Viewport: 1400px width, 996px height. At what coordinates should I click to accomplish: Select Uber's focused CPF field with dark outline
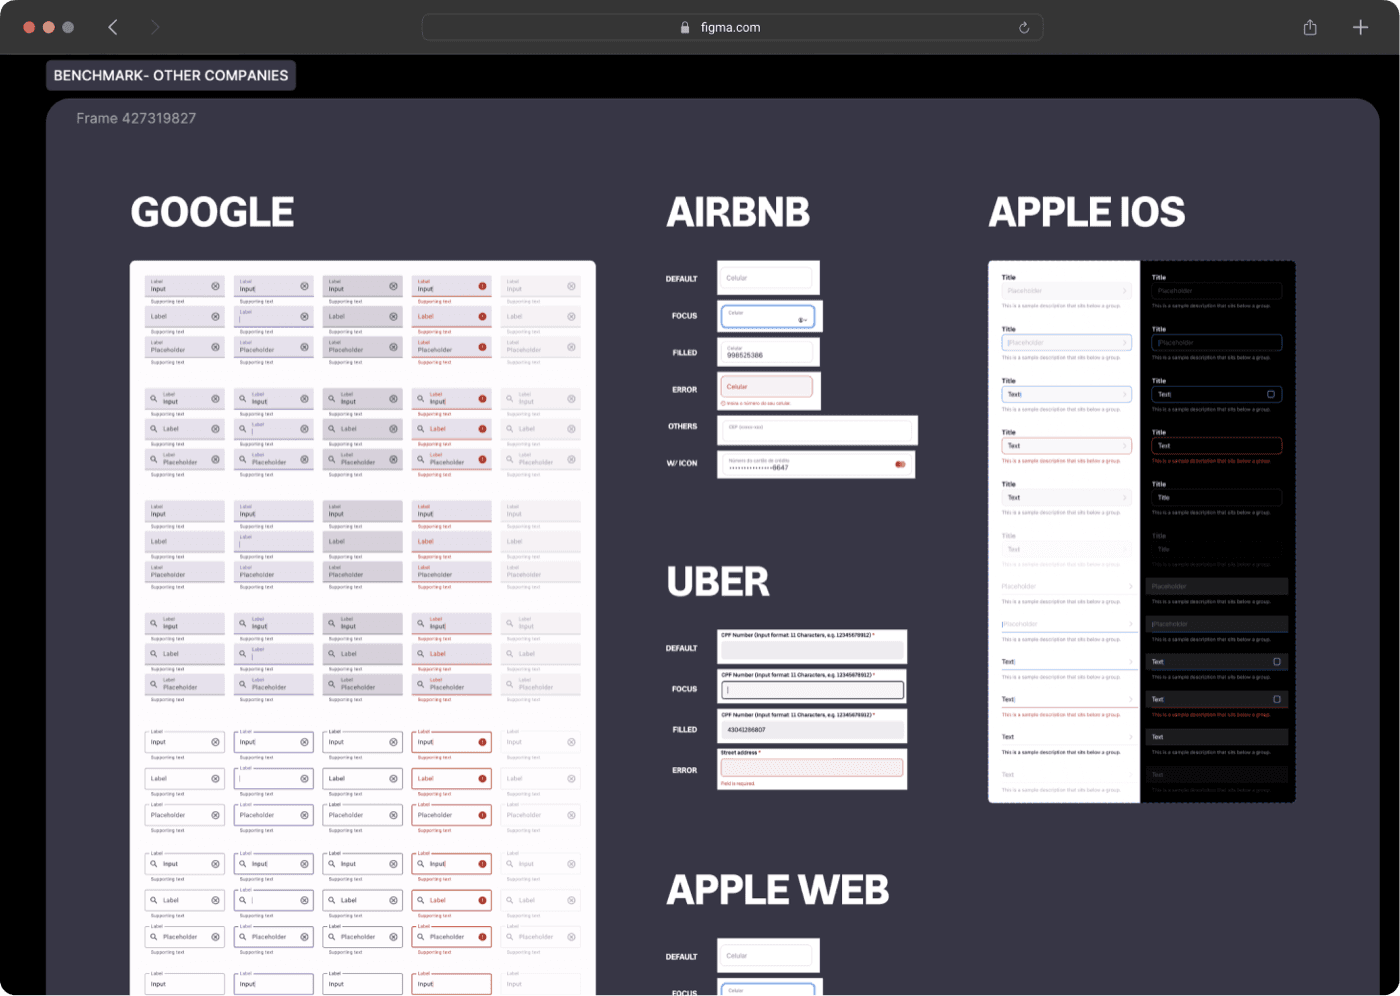pos(812,690)
